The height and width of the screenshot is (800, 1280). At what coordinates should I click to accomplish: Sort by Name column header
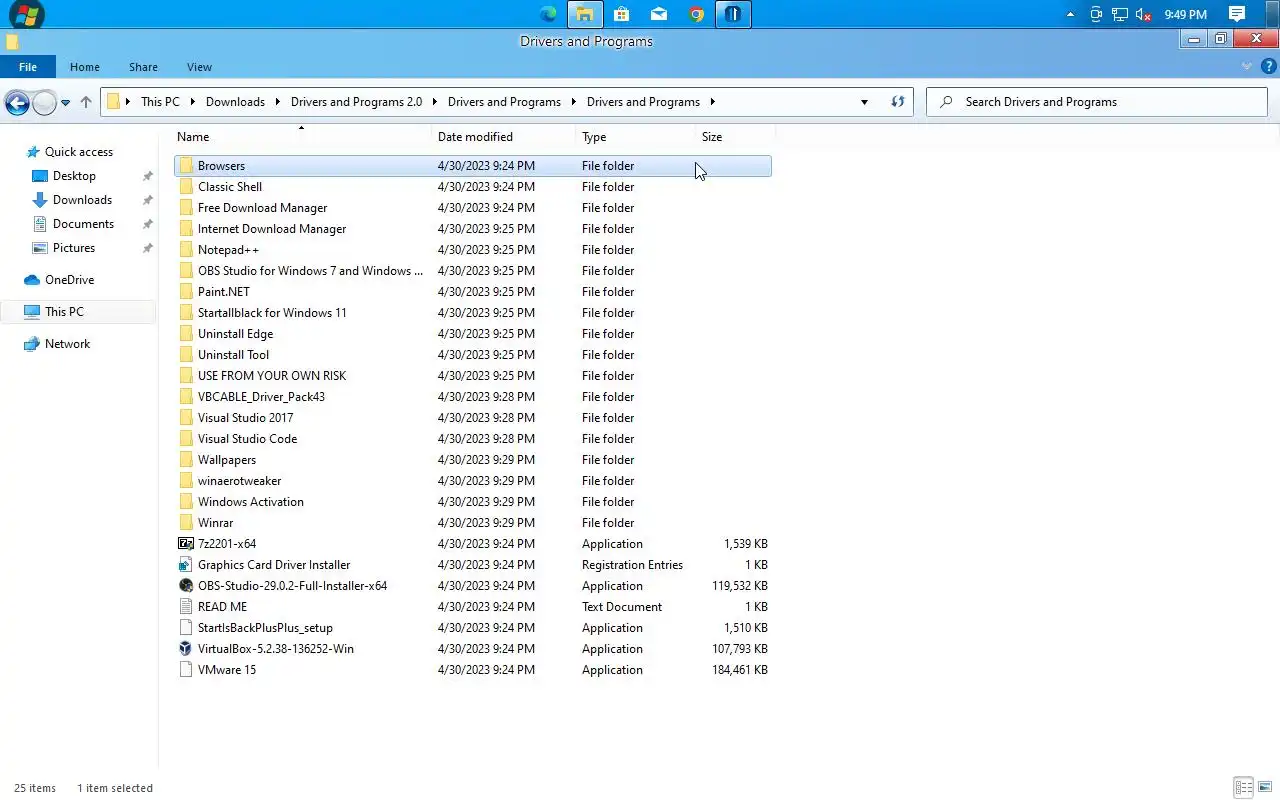[x=193, y=137]
